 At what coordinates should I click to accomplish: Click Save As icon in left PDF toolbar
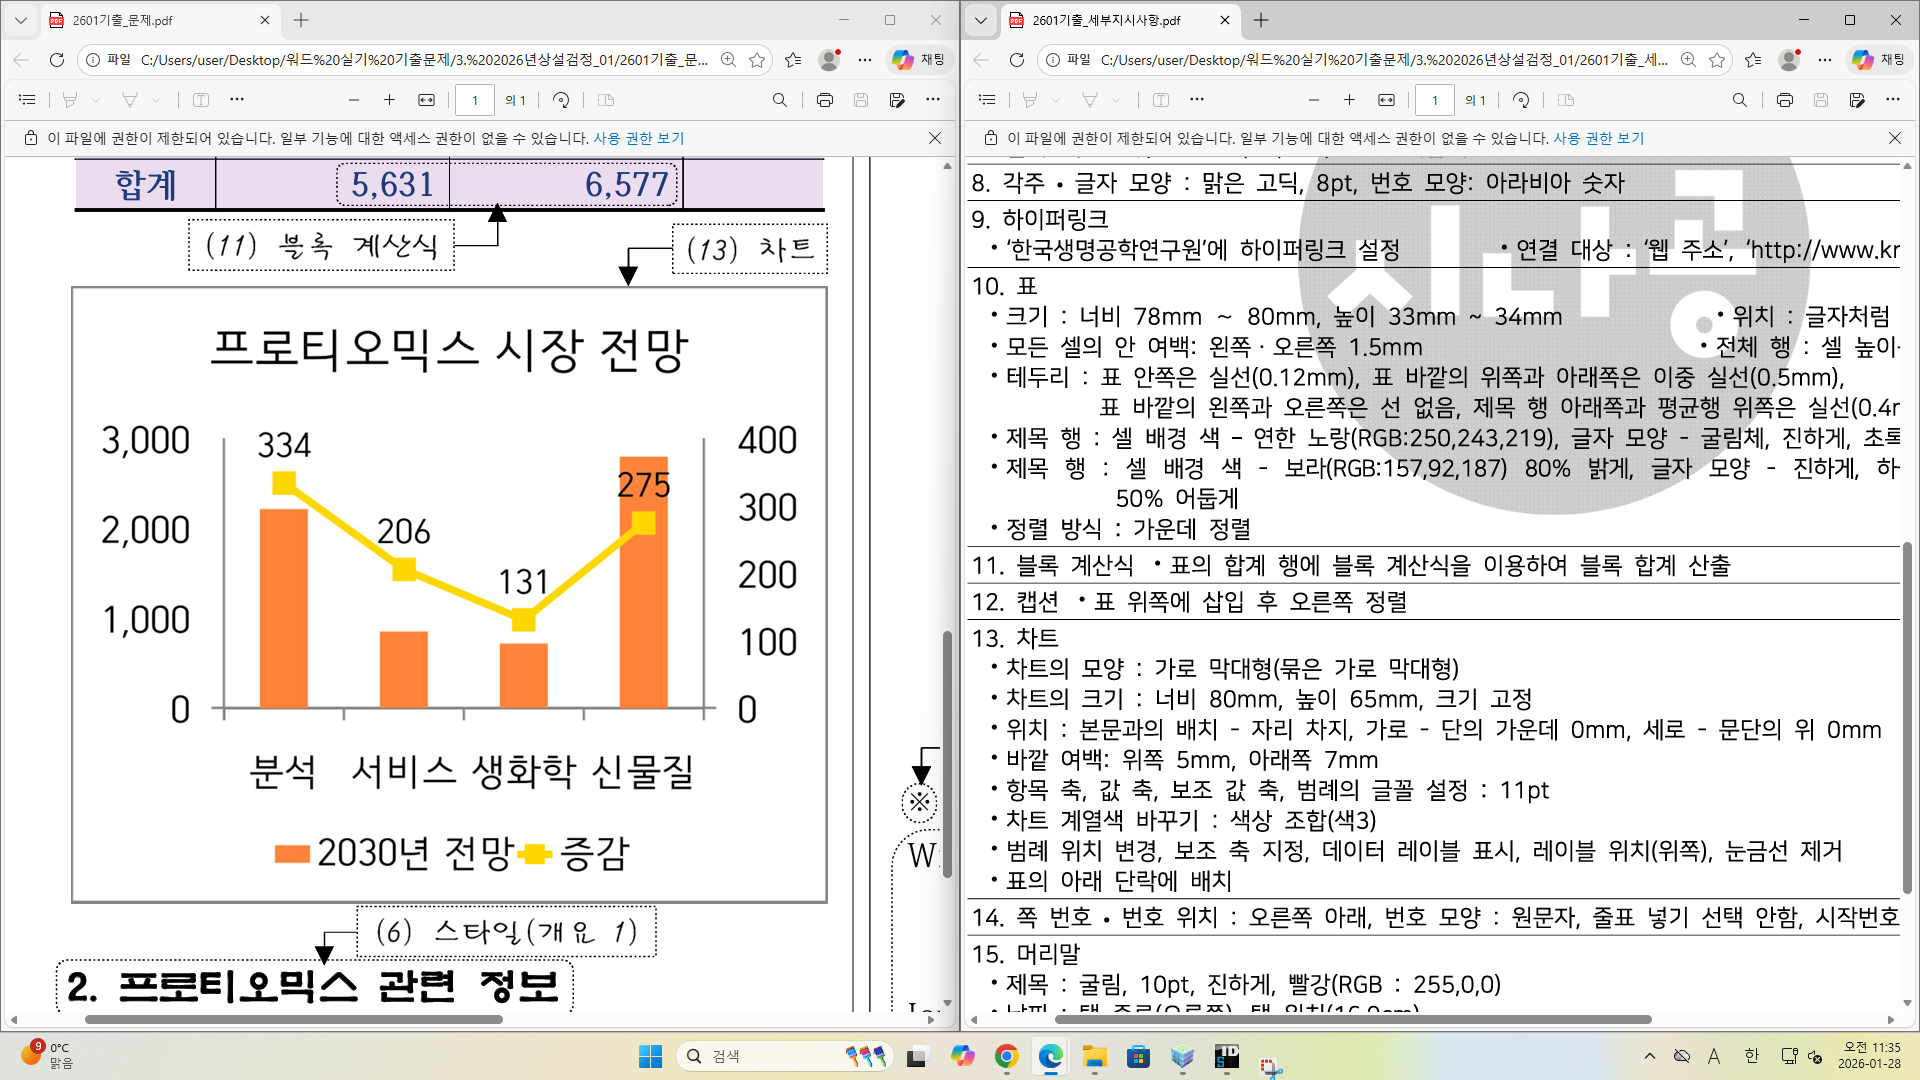coord(897,100)
